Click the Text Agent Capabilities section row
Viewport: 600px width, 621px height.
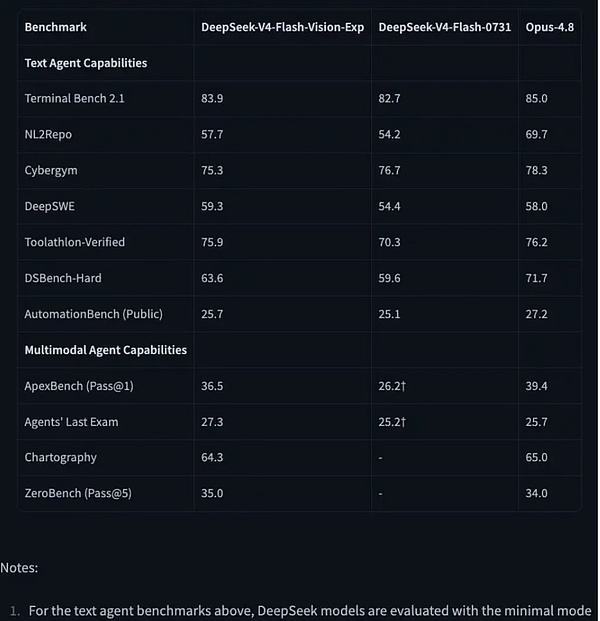coord(299,63)
